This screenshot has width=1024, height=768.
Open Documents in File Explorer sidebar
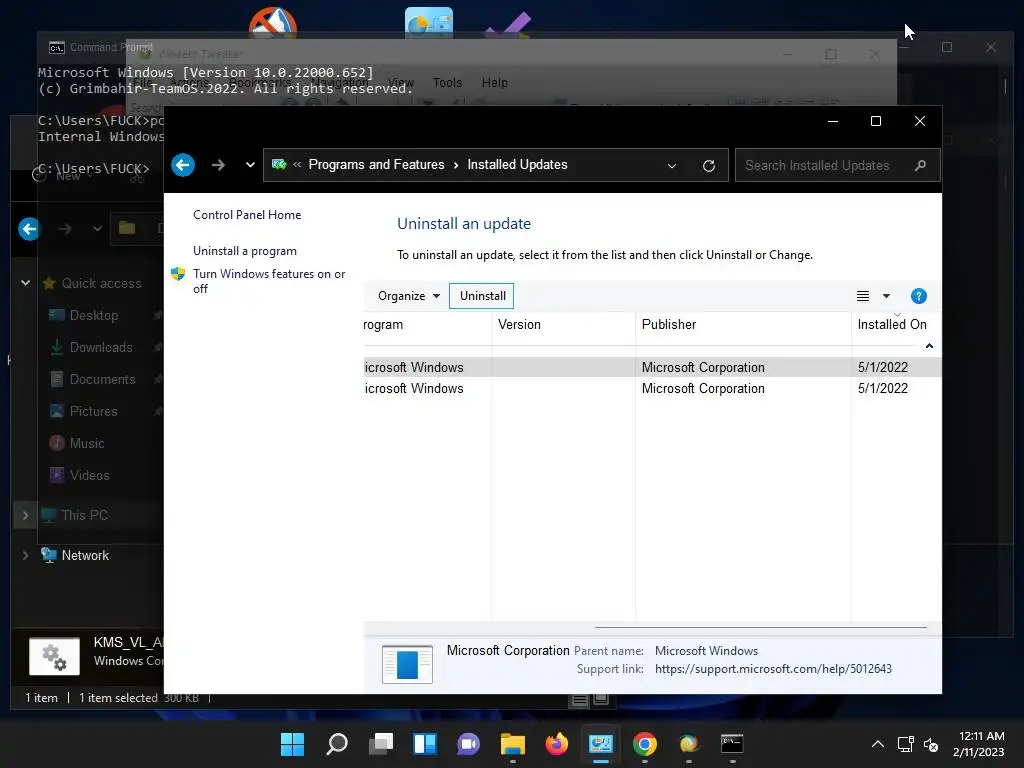[102, 379]
